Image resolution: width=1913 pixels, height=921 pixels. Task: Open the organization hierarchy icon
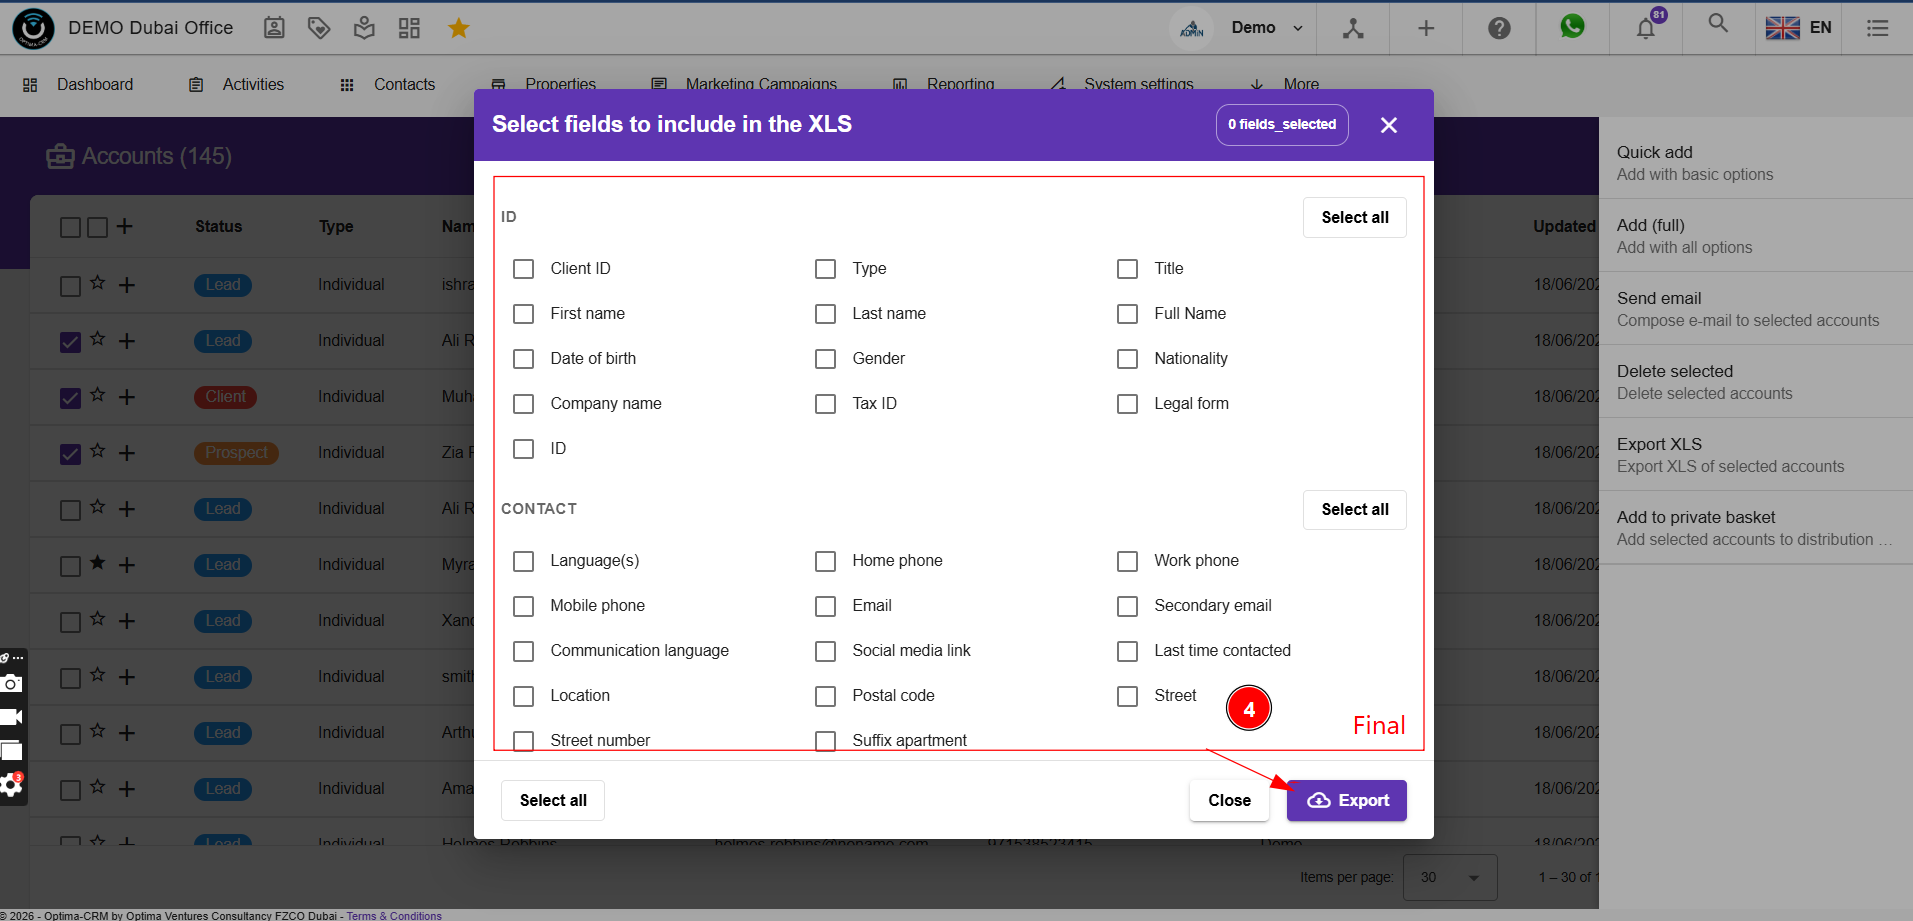(x=1353, y=28)
